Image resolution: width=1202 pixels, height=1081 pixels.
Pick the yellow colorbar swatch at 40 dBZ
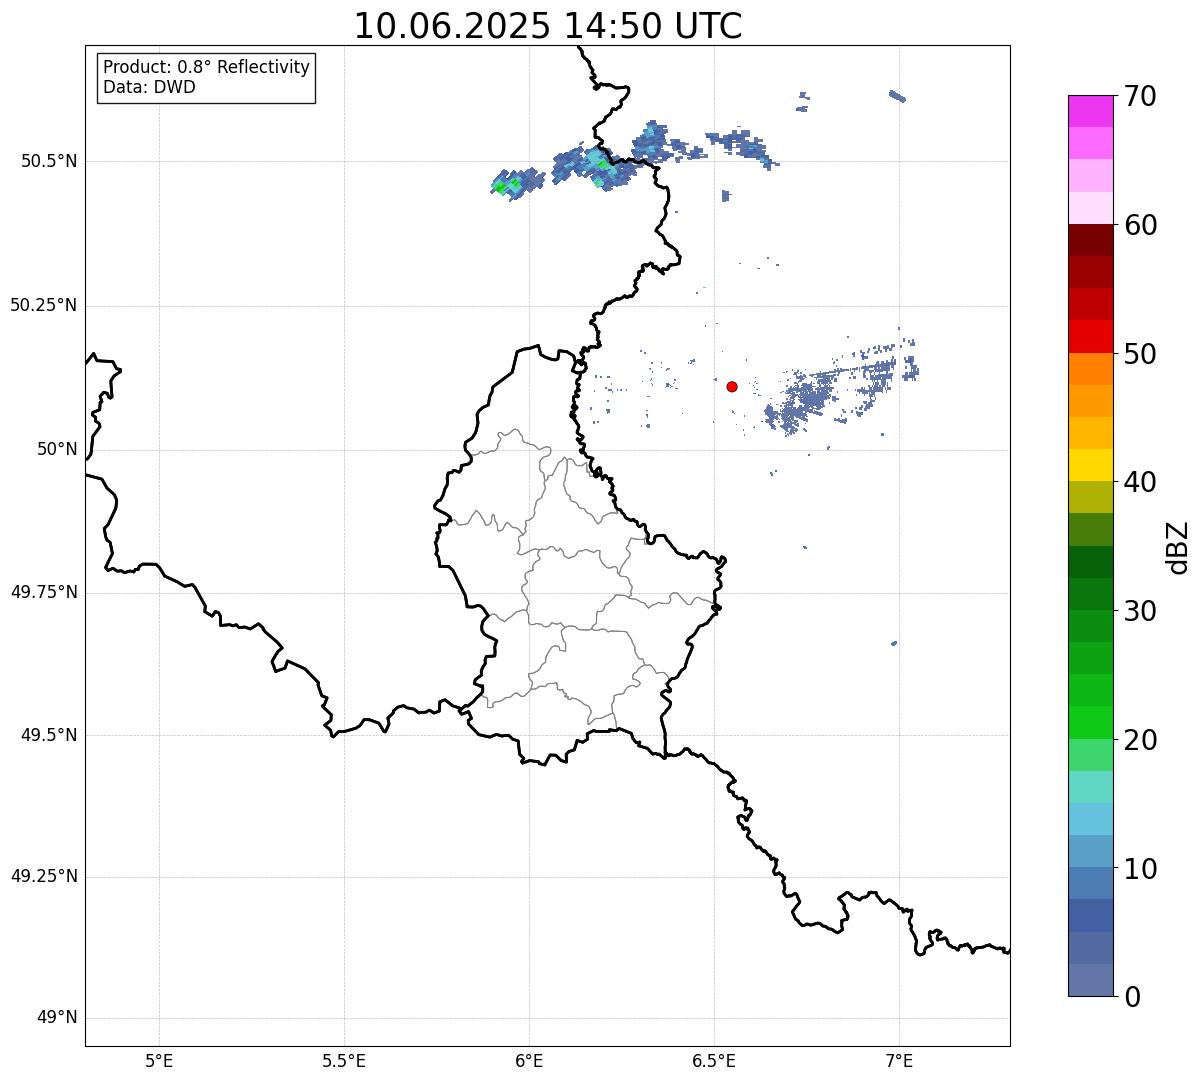(1091, 466)
